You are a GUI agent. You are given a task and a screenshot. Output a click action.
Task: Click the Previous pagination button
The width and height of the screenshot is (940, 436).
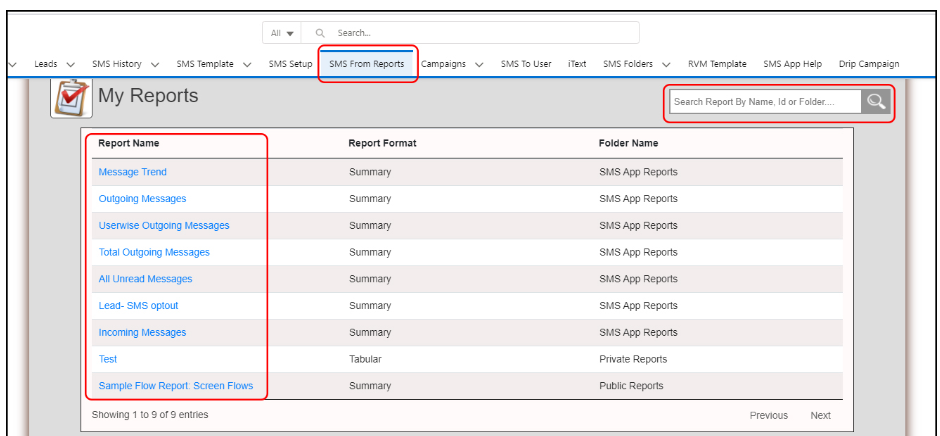[768, 415]
